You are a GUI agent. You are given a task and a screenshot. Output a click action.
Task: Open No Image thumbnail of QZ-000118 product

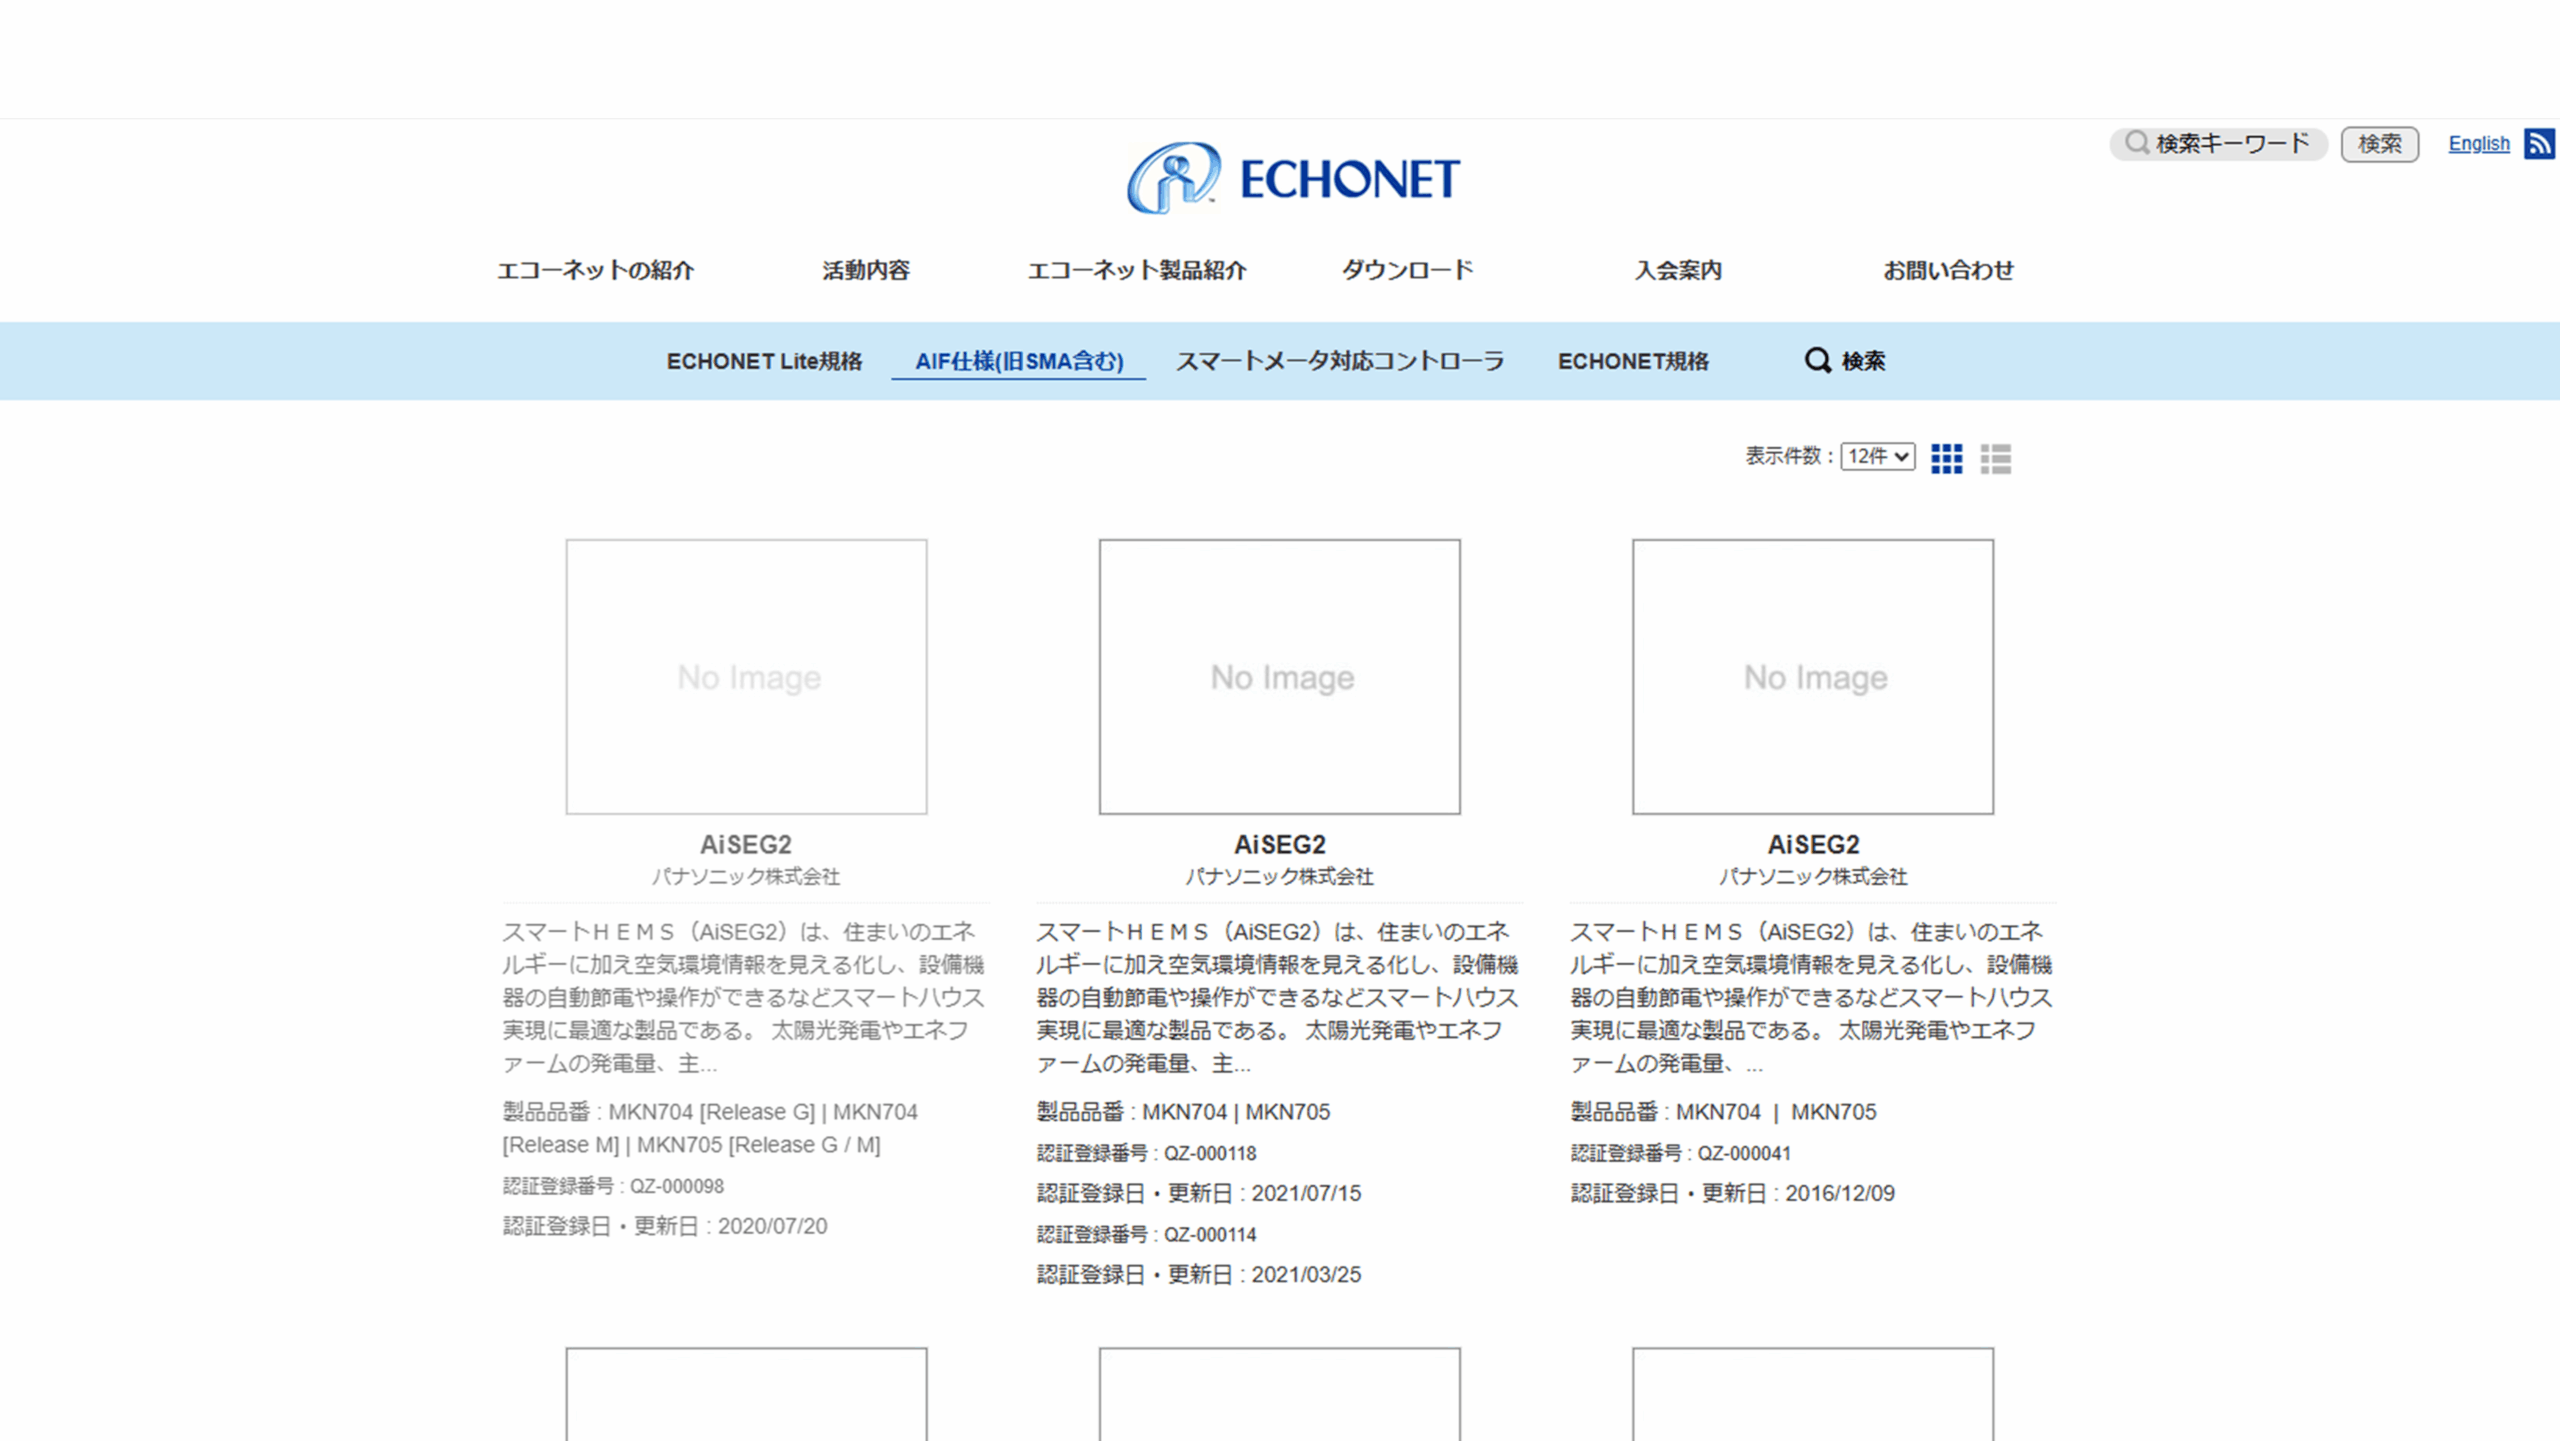click(1279, 677)
